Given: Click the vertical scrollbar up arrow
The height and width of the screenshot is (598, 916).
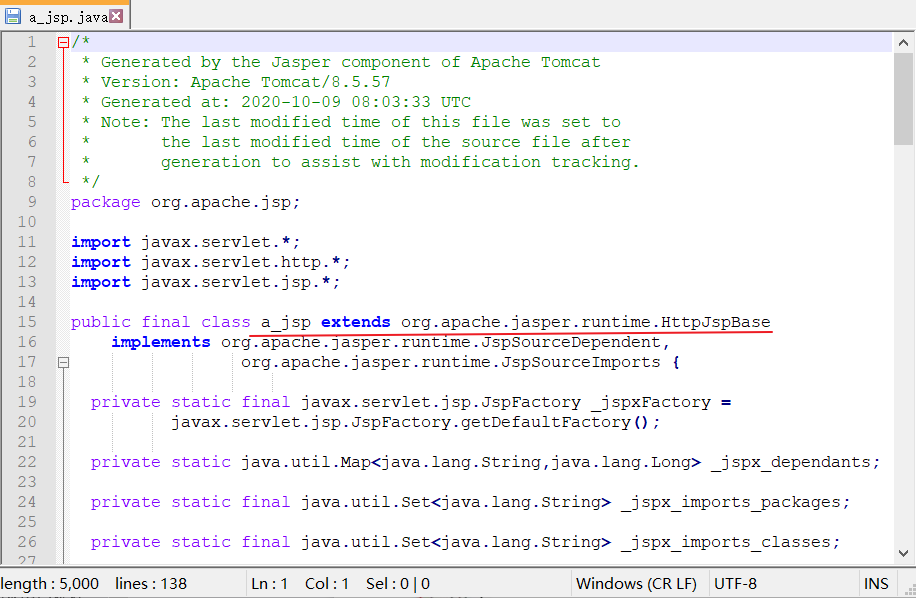Looking at the screenshot, I should tap(903, 43).
